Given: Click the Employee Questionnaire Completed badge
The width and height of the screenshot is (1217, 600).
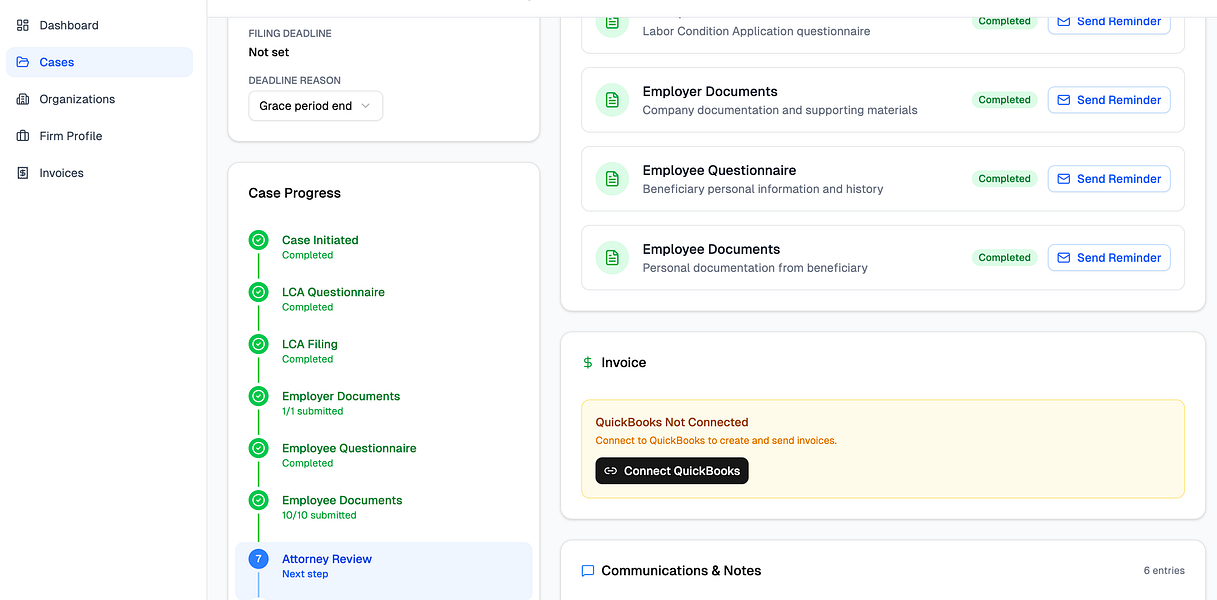Looking at the screenshot, I should tap(1004, 179).
